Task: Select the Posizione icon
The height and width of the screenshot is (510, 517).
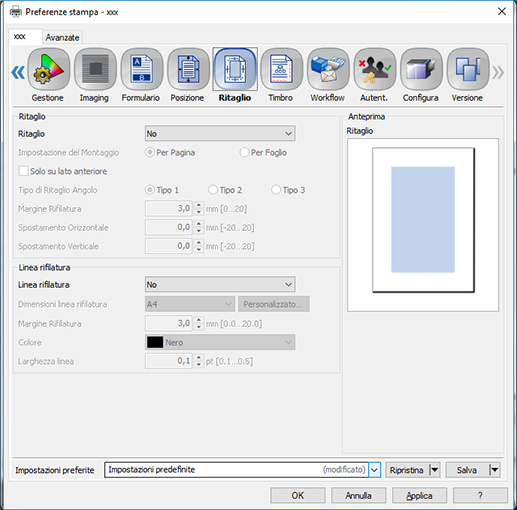Action: point(188,69)
